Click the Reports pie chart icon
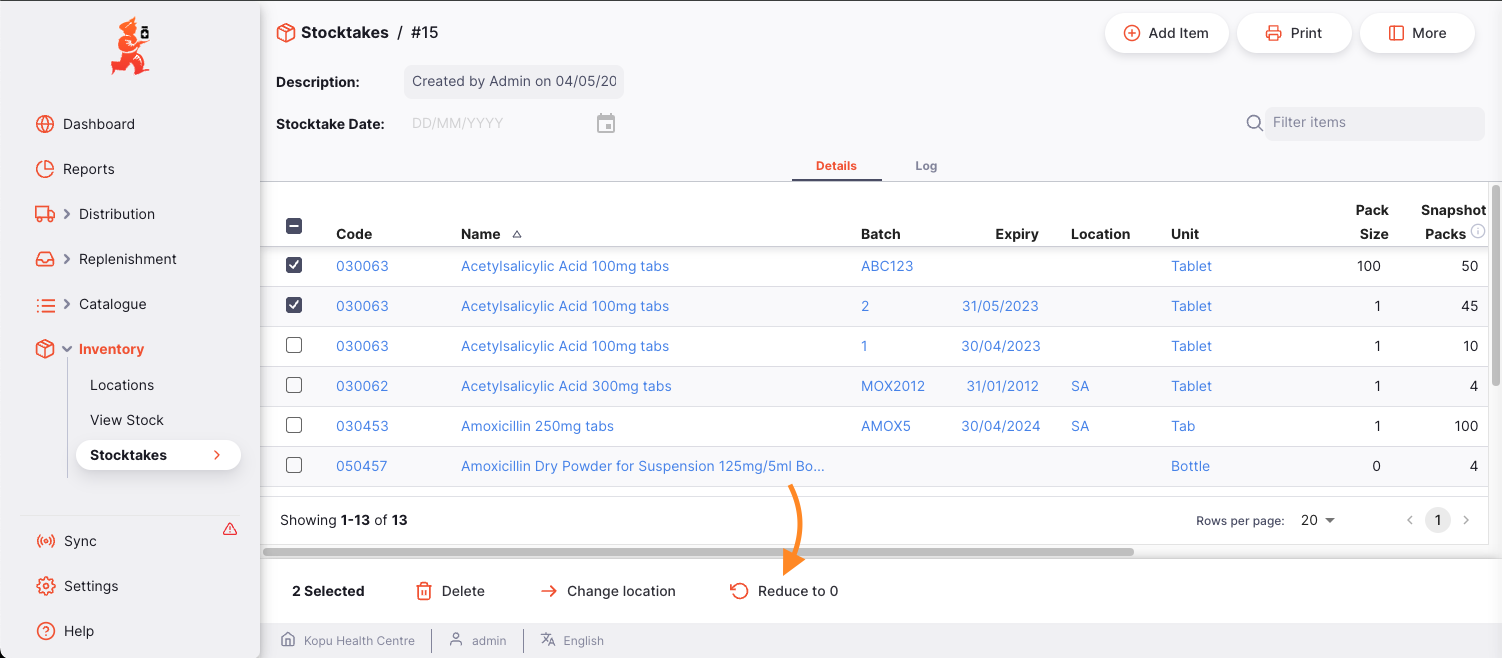Image resolution: width=1502 pixels, height=658 pixels. 45,169
